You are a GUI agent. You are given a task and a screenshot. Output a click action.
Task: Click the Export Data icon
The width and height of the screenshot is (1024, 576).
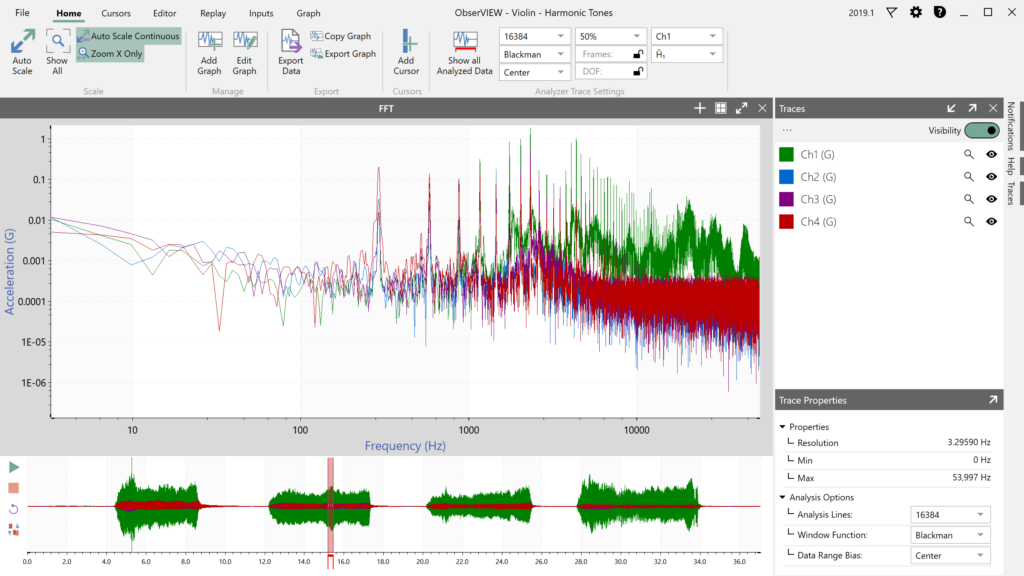[291, 41]
